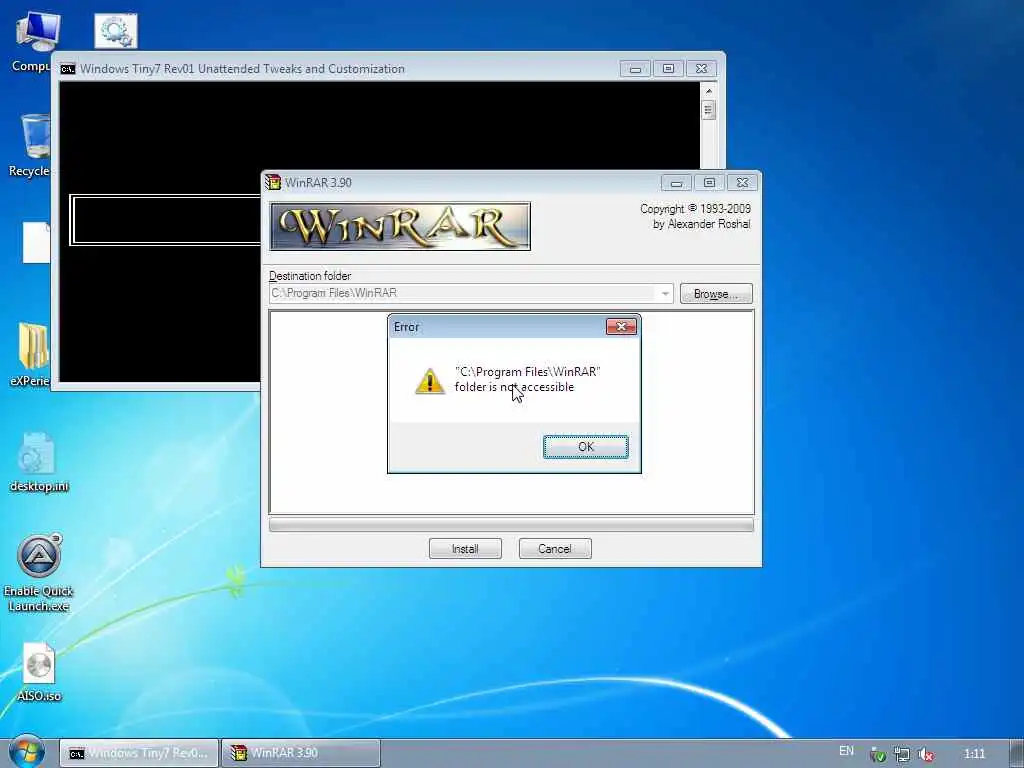Switch to WinRAR 3.90 taskbar button
This screenshot has width=1024, height=768.
pos(300,753)
